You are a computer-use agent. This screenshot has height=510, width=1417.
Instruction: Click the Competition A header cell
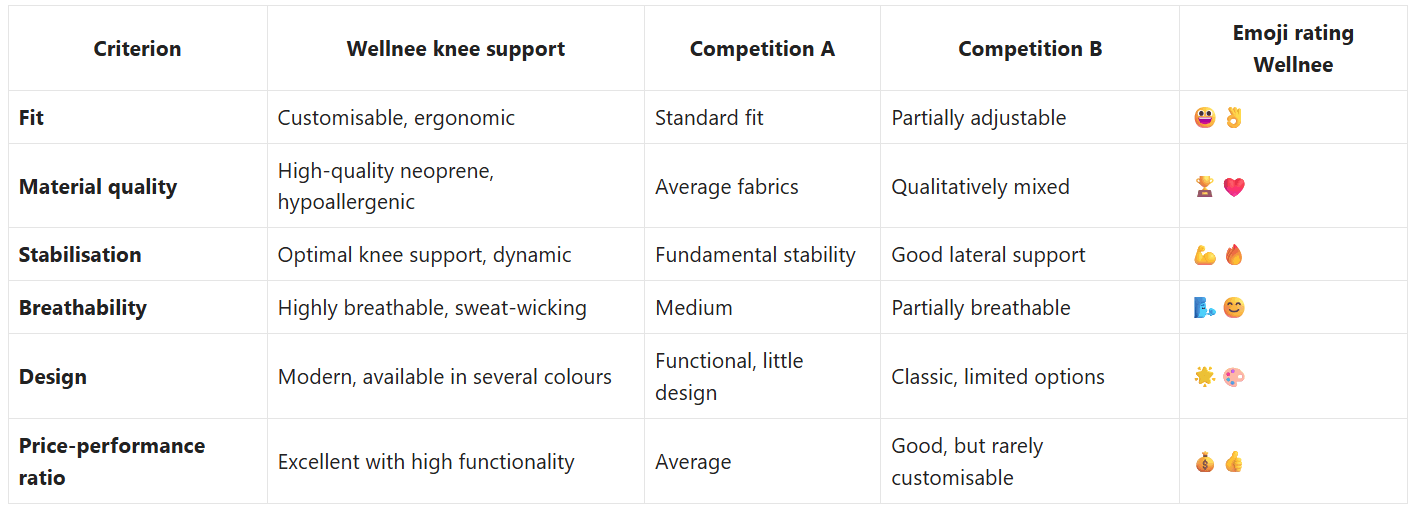coord(762,49)
